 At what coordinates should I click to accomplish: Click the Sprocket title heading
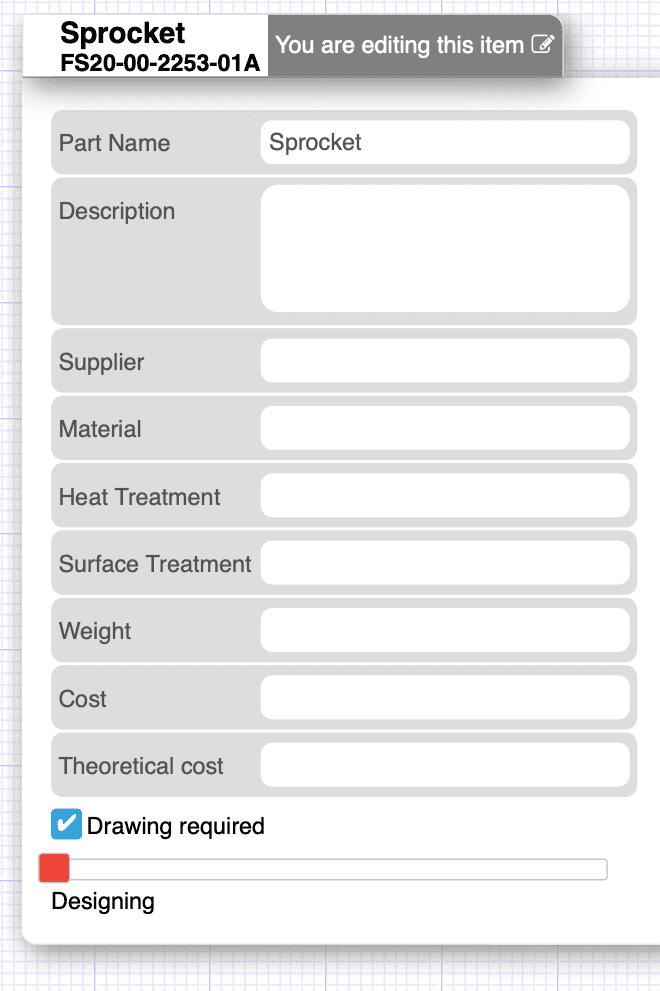(x=123, y=33)
